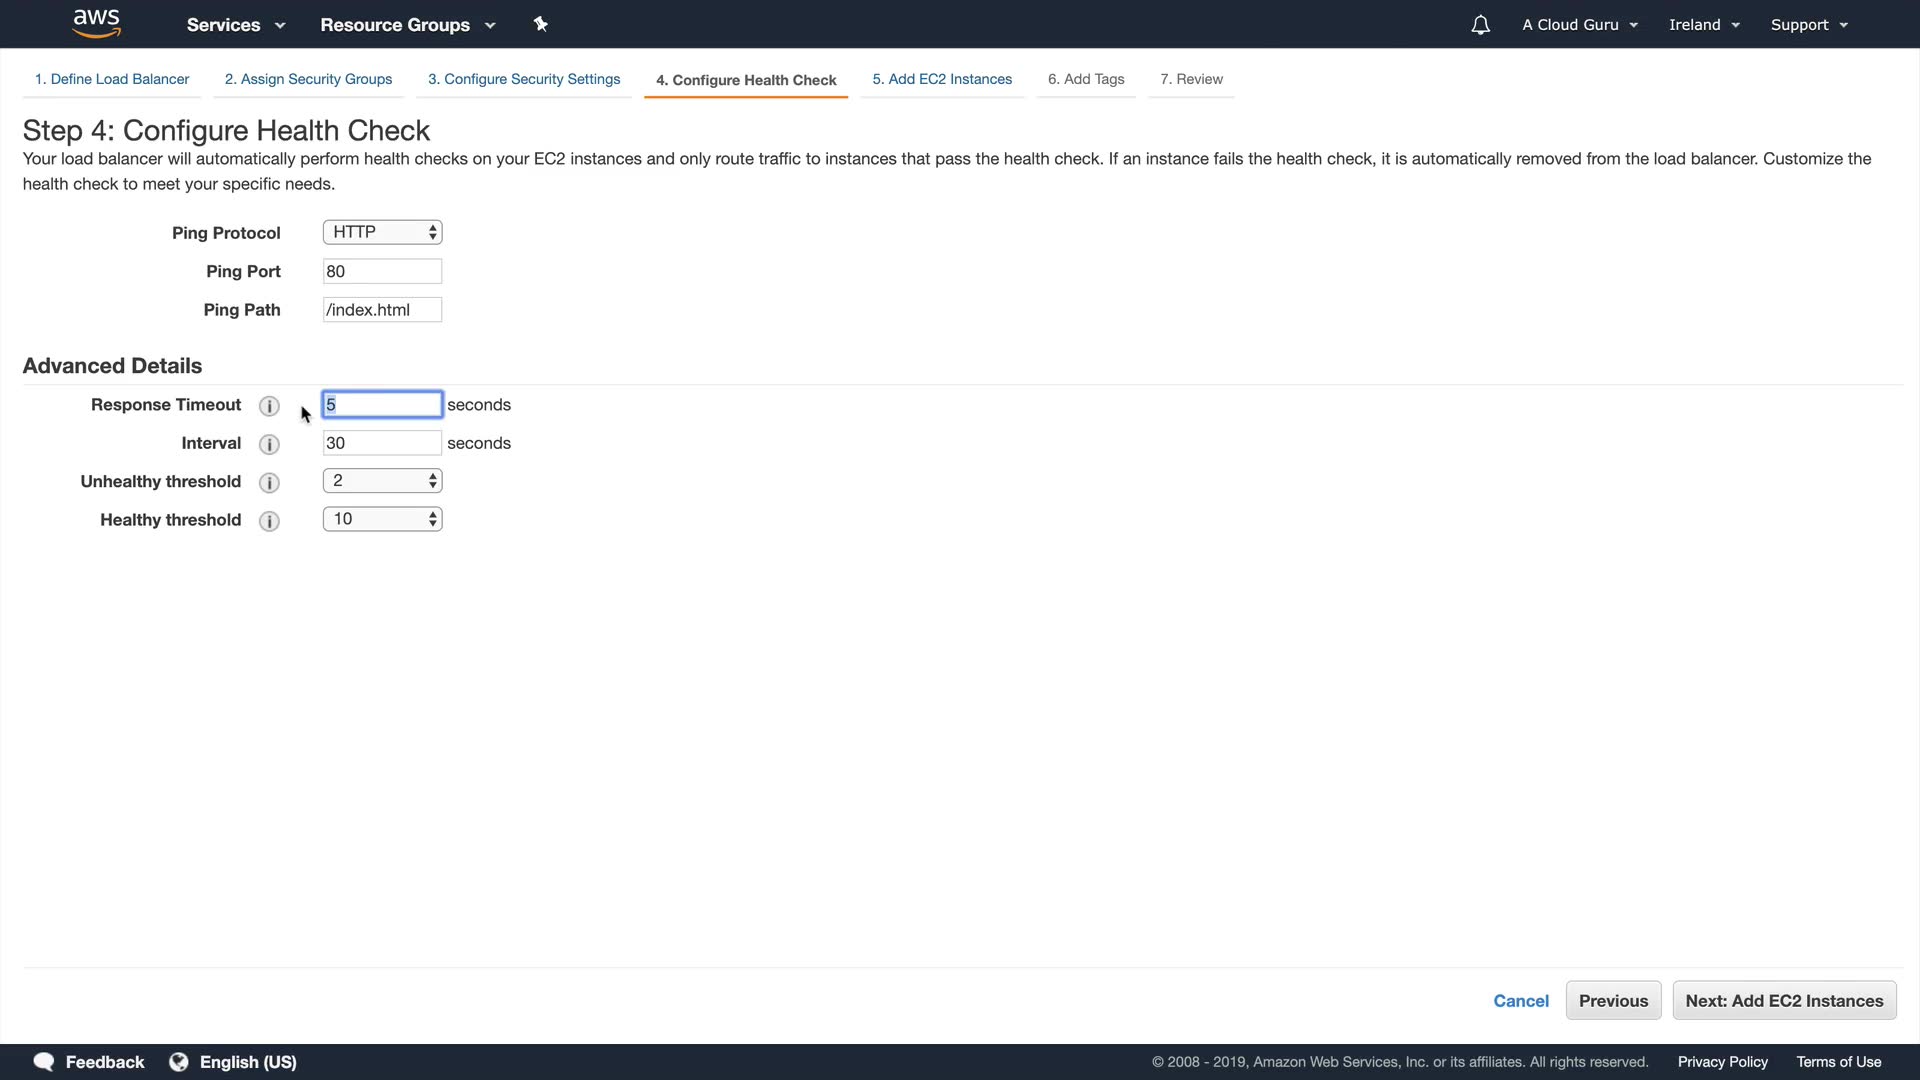Click the AWS logo home icon
Screen dimensions: 1920x1080
97,23
